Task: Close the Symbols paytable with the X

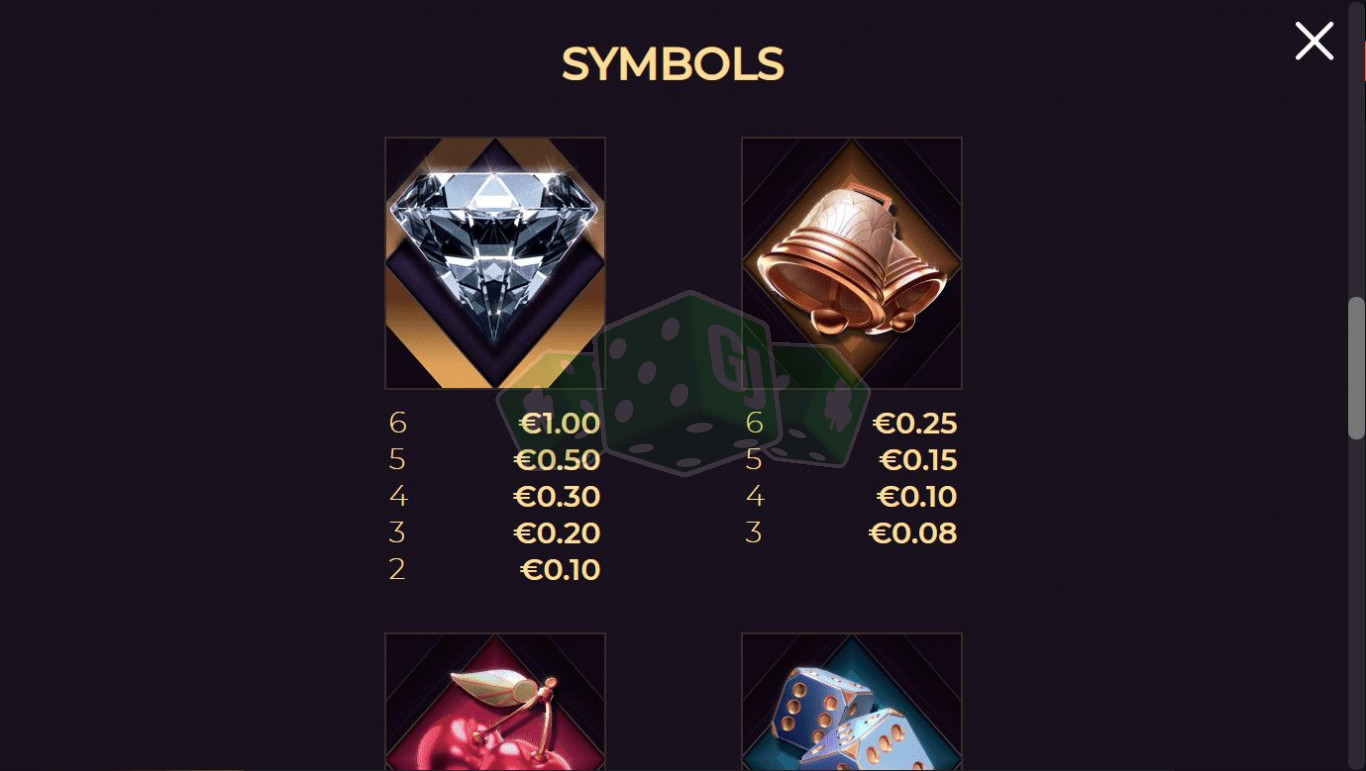Action: [x=1314, y=42]
